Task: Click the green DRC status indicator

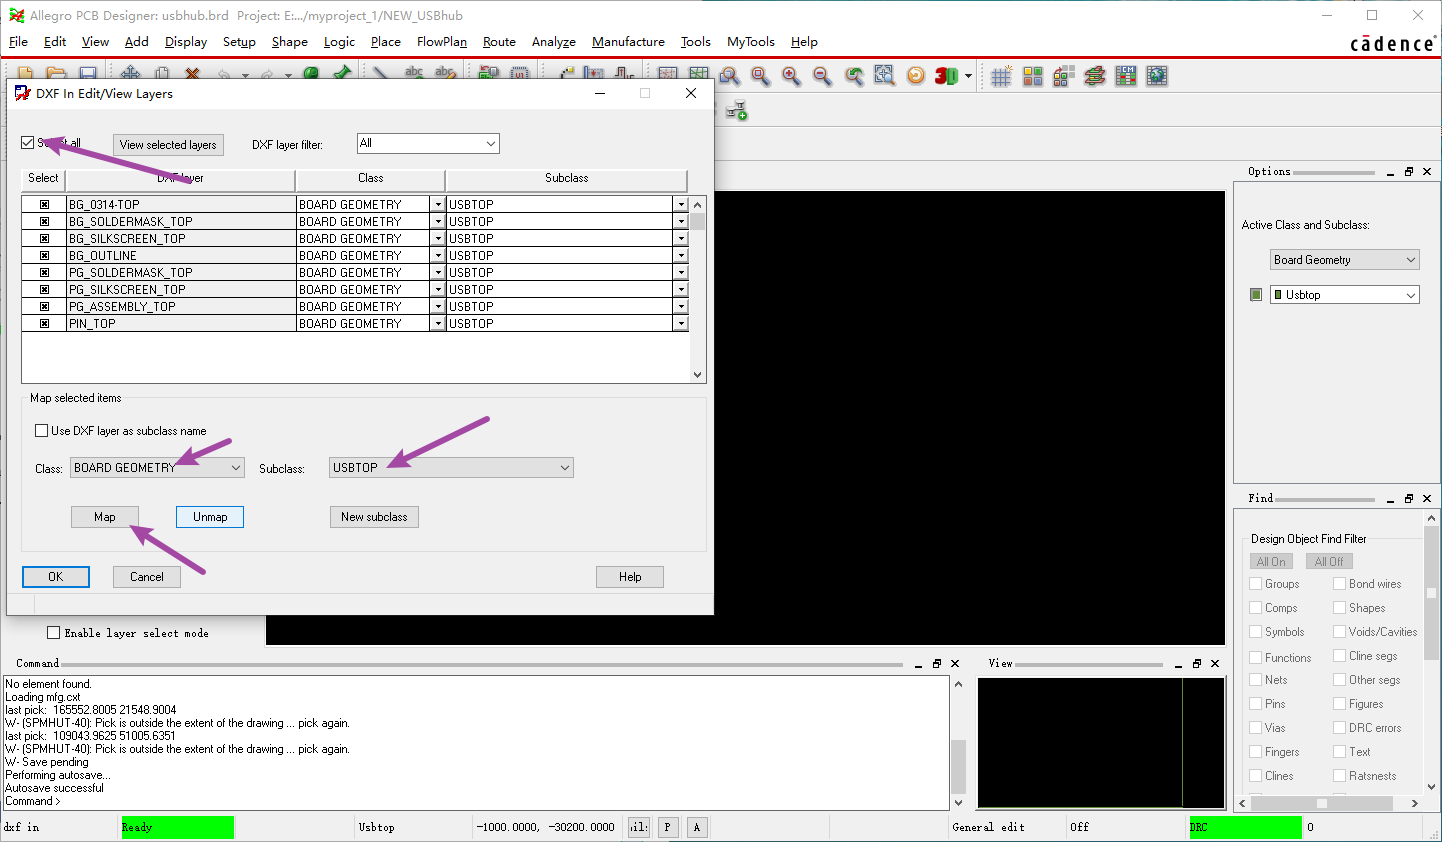Action: pyautogui.click(x=1245, y=827)
